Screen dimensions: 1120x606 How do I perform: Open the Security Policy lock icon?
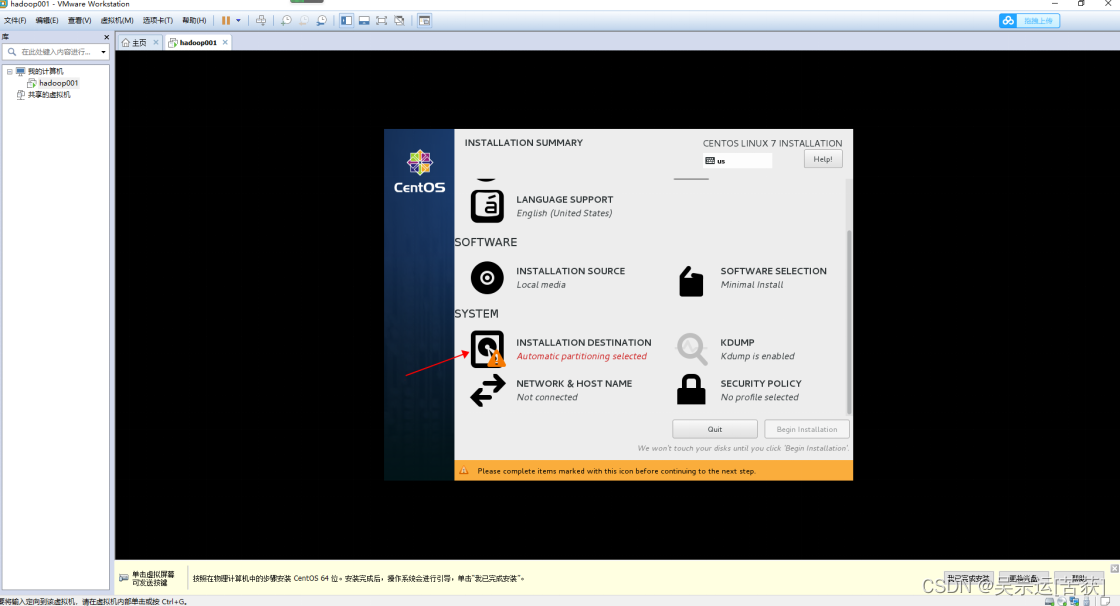(x=691, y=389)
